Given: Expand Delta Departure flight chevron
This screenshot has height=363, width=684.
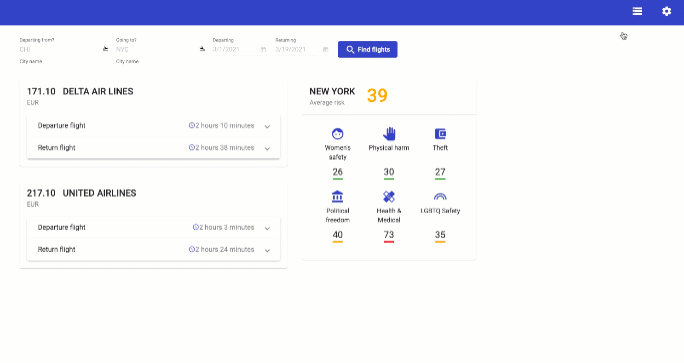Looking at the screenshot, I should coord(267,127).
